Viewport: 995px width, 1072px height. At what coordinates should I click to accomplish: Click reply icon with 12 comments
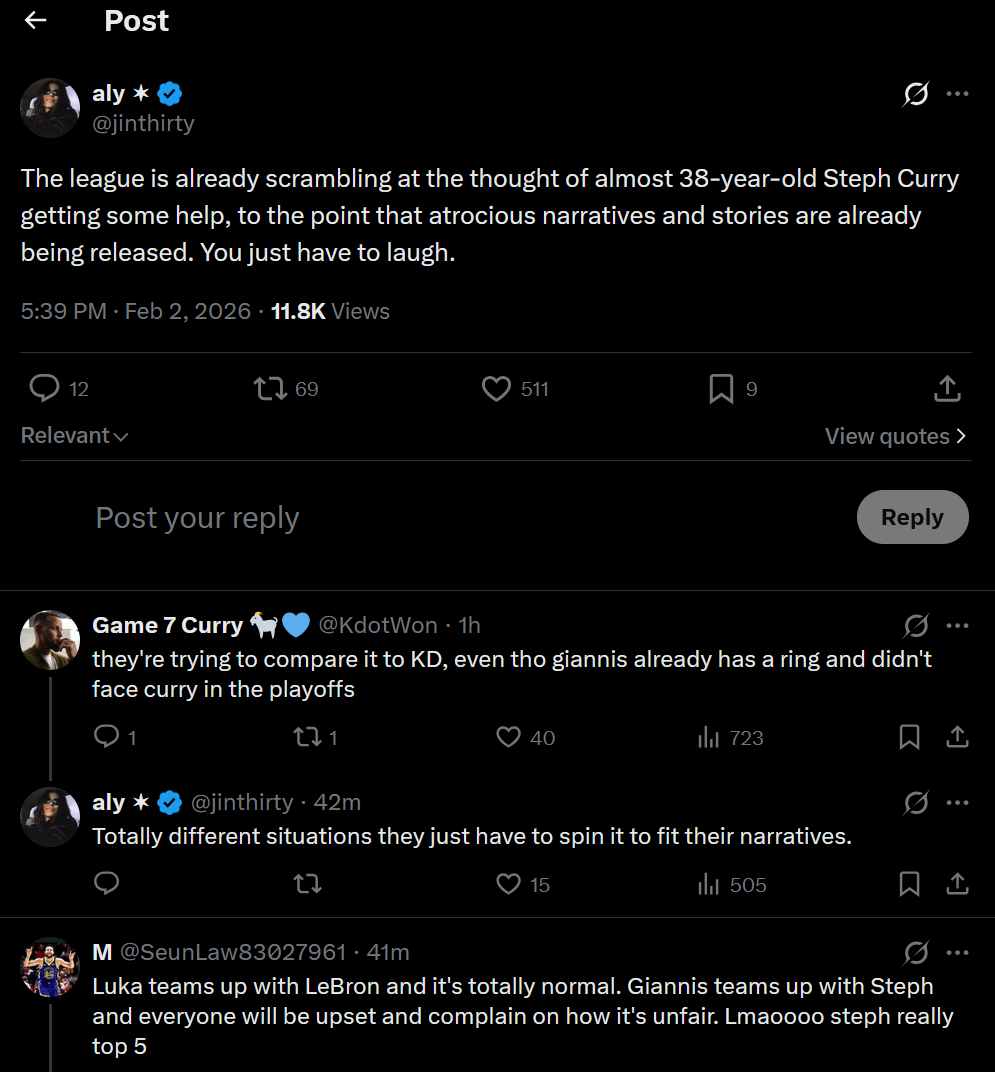(45, 388)
